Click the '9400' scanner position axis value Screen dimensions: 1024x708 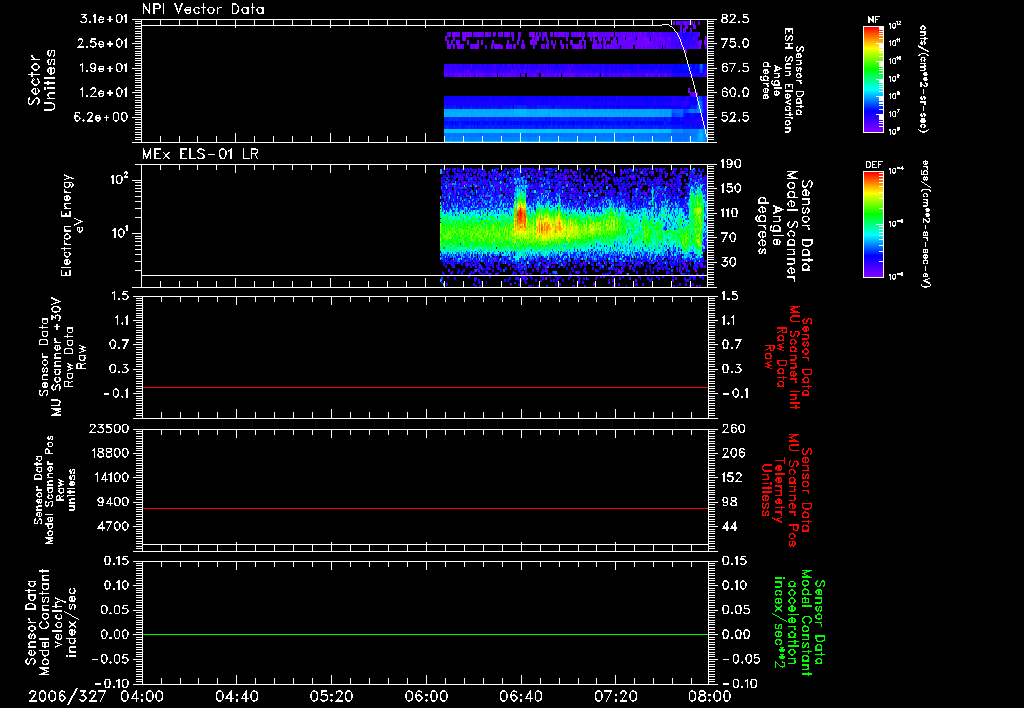point(112,502)
